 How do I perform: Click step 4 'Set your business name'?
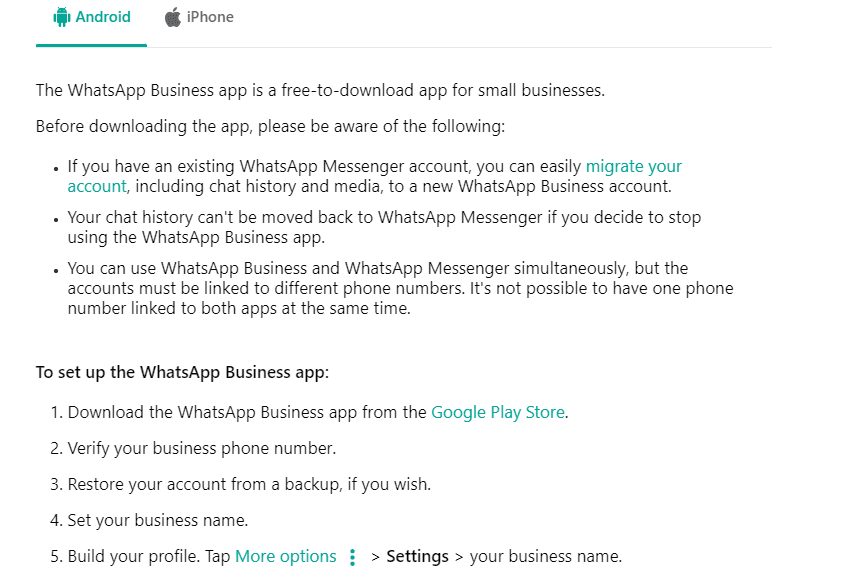coord(158,520)
